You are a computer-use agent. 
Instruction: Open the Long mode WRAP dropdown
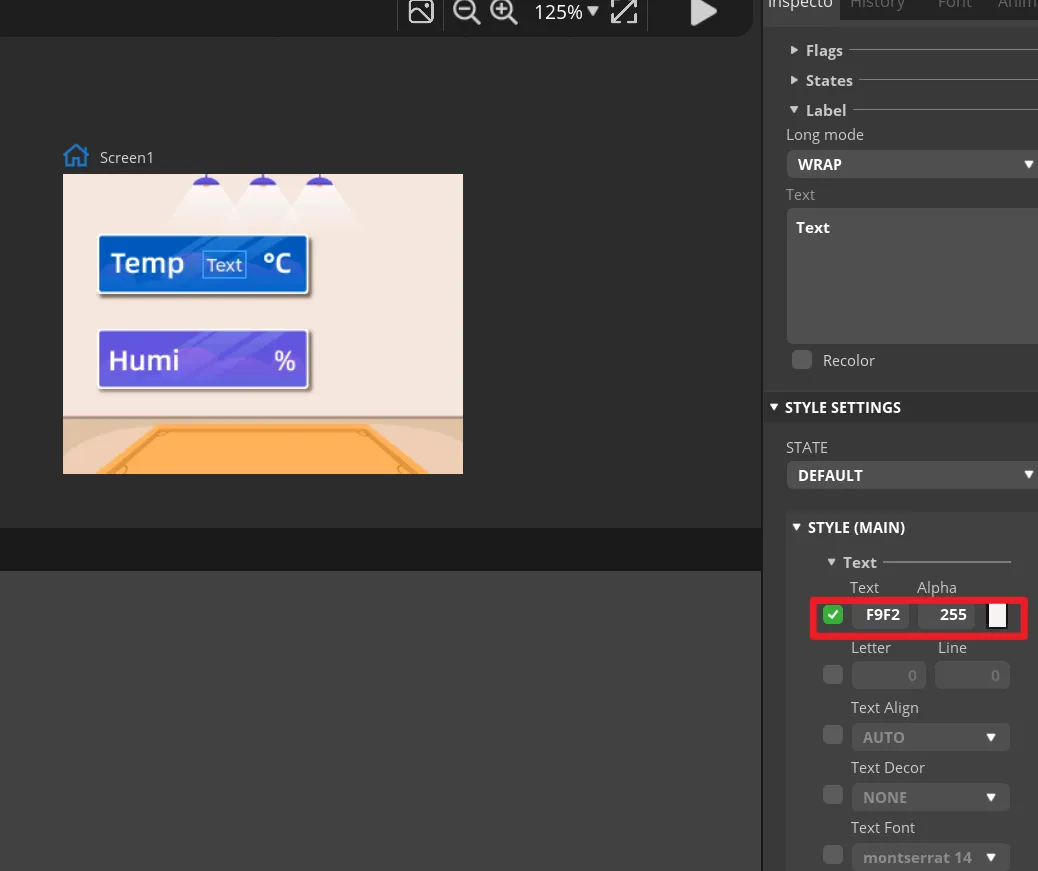(912, 164)
